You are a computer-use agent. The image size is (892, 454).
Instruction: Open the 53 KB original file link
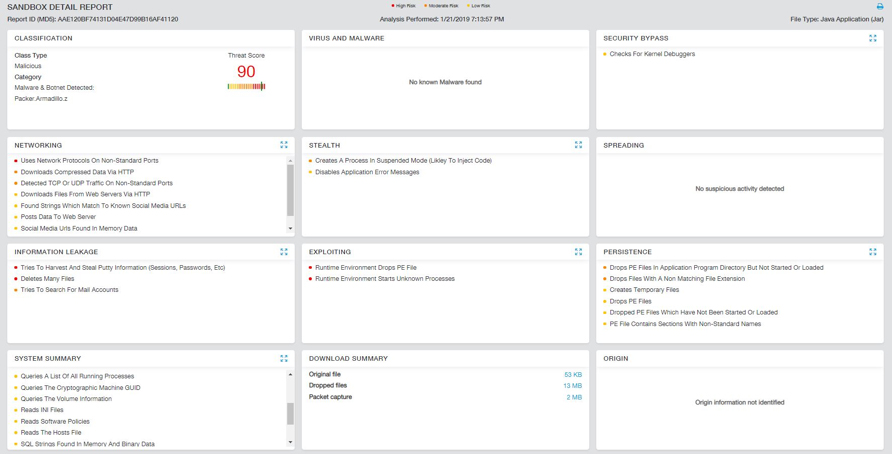pyautogui.click(x=572, y=375)
